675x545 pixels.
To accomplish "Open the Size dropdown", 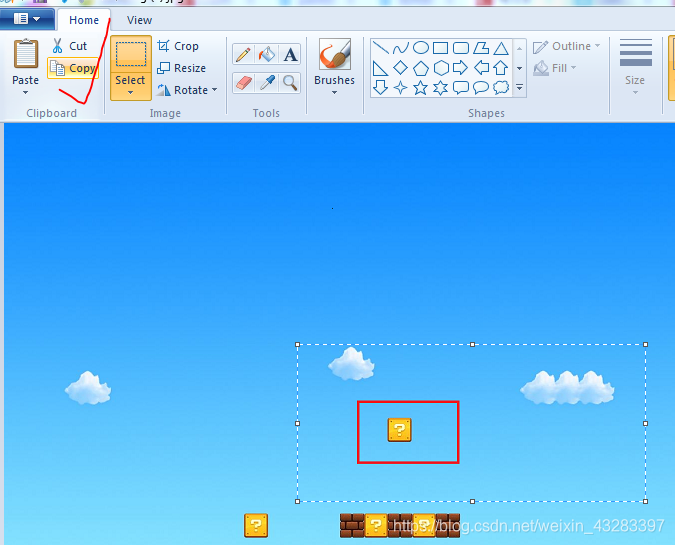I will coord(635,93).
